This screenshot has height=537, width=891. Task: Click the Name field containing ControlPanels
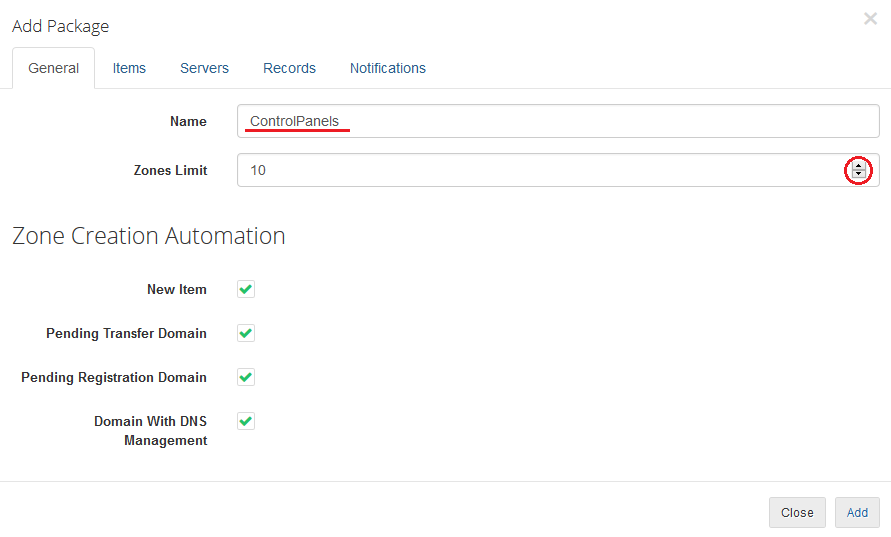pyautogui.click(x=558, y=121)
